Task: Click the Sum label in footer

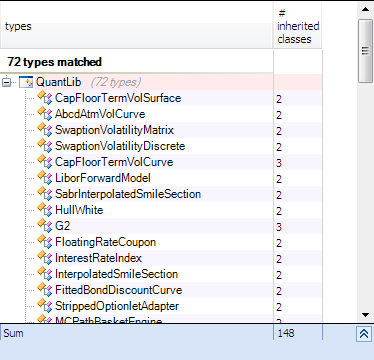Action: coord(13,333)
